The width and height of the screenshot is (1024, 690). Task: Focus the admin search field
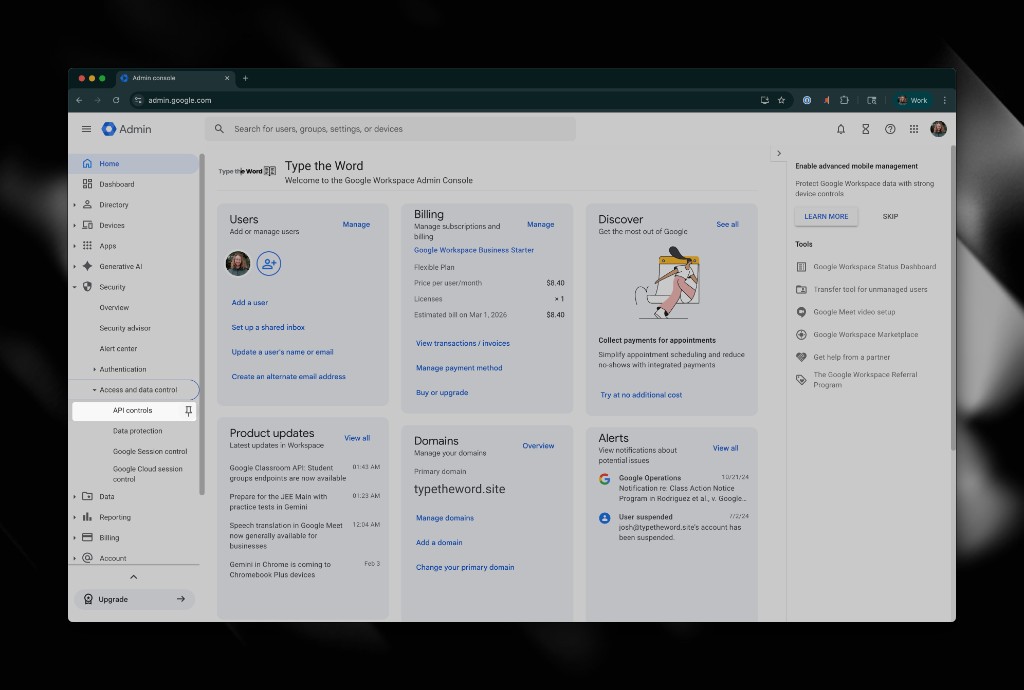[391, 129]
